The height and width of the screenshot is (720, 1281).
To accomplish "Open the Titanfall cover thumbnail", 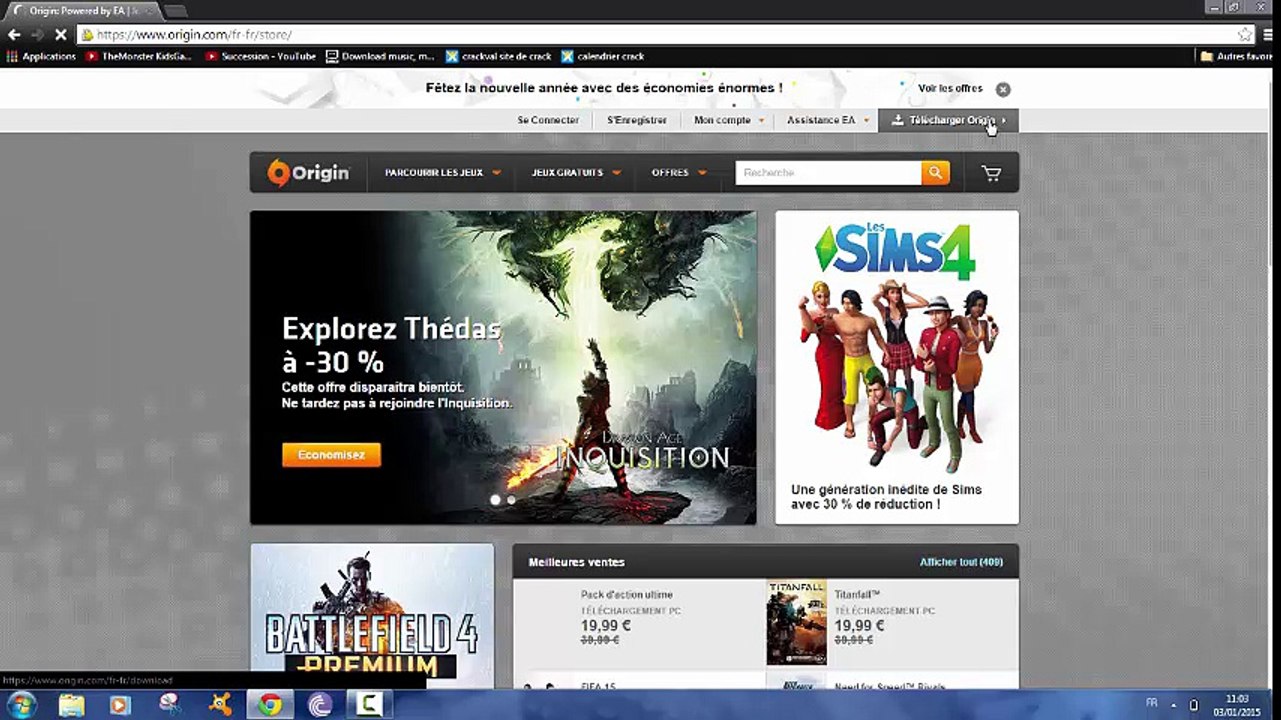I will pyautogui.click(x=796, y=622).
